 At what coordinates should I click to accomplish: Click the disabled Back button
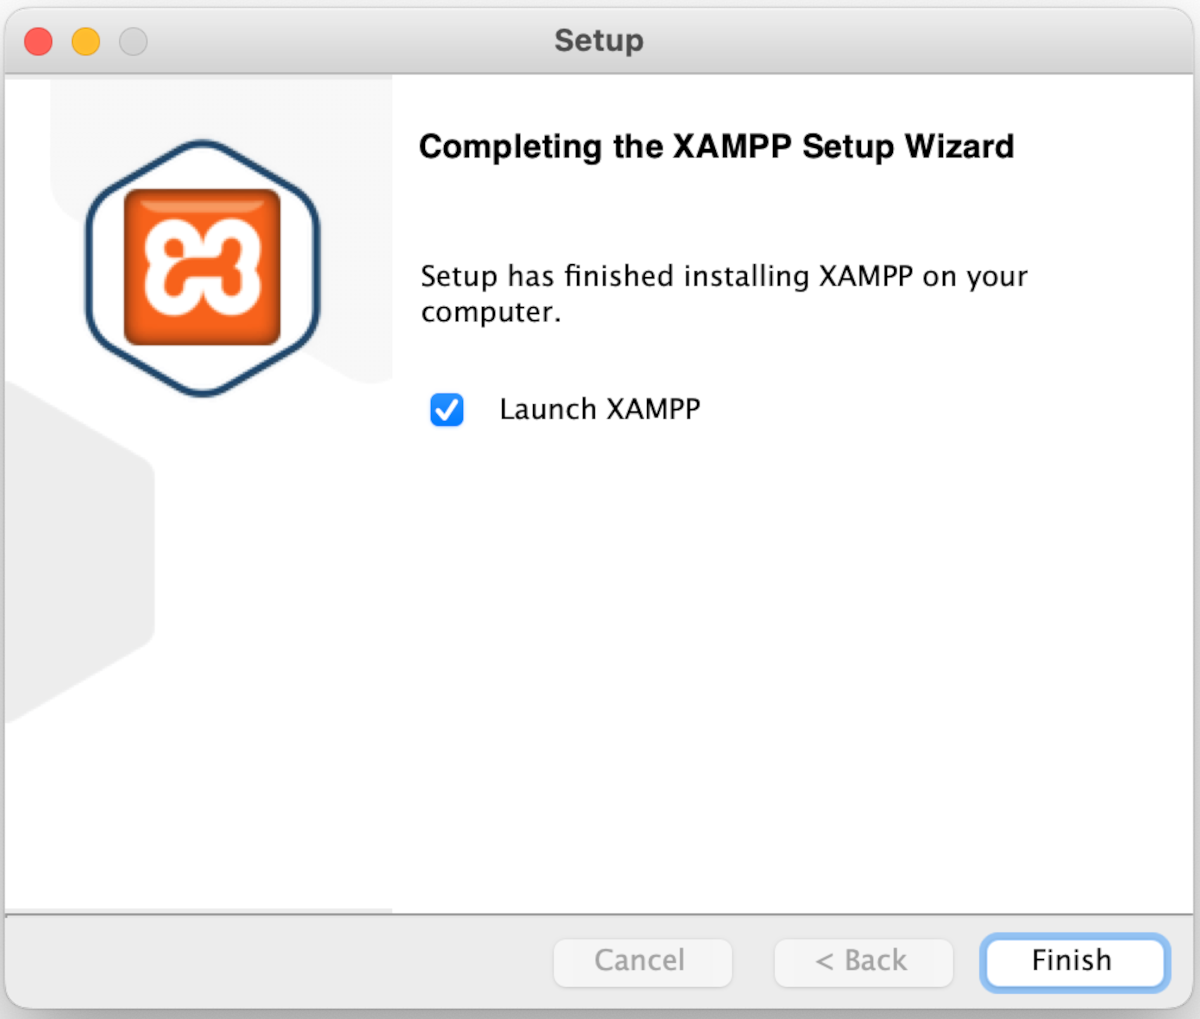[x=862, y=961]
